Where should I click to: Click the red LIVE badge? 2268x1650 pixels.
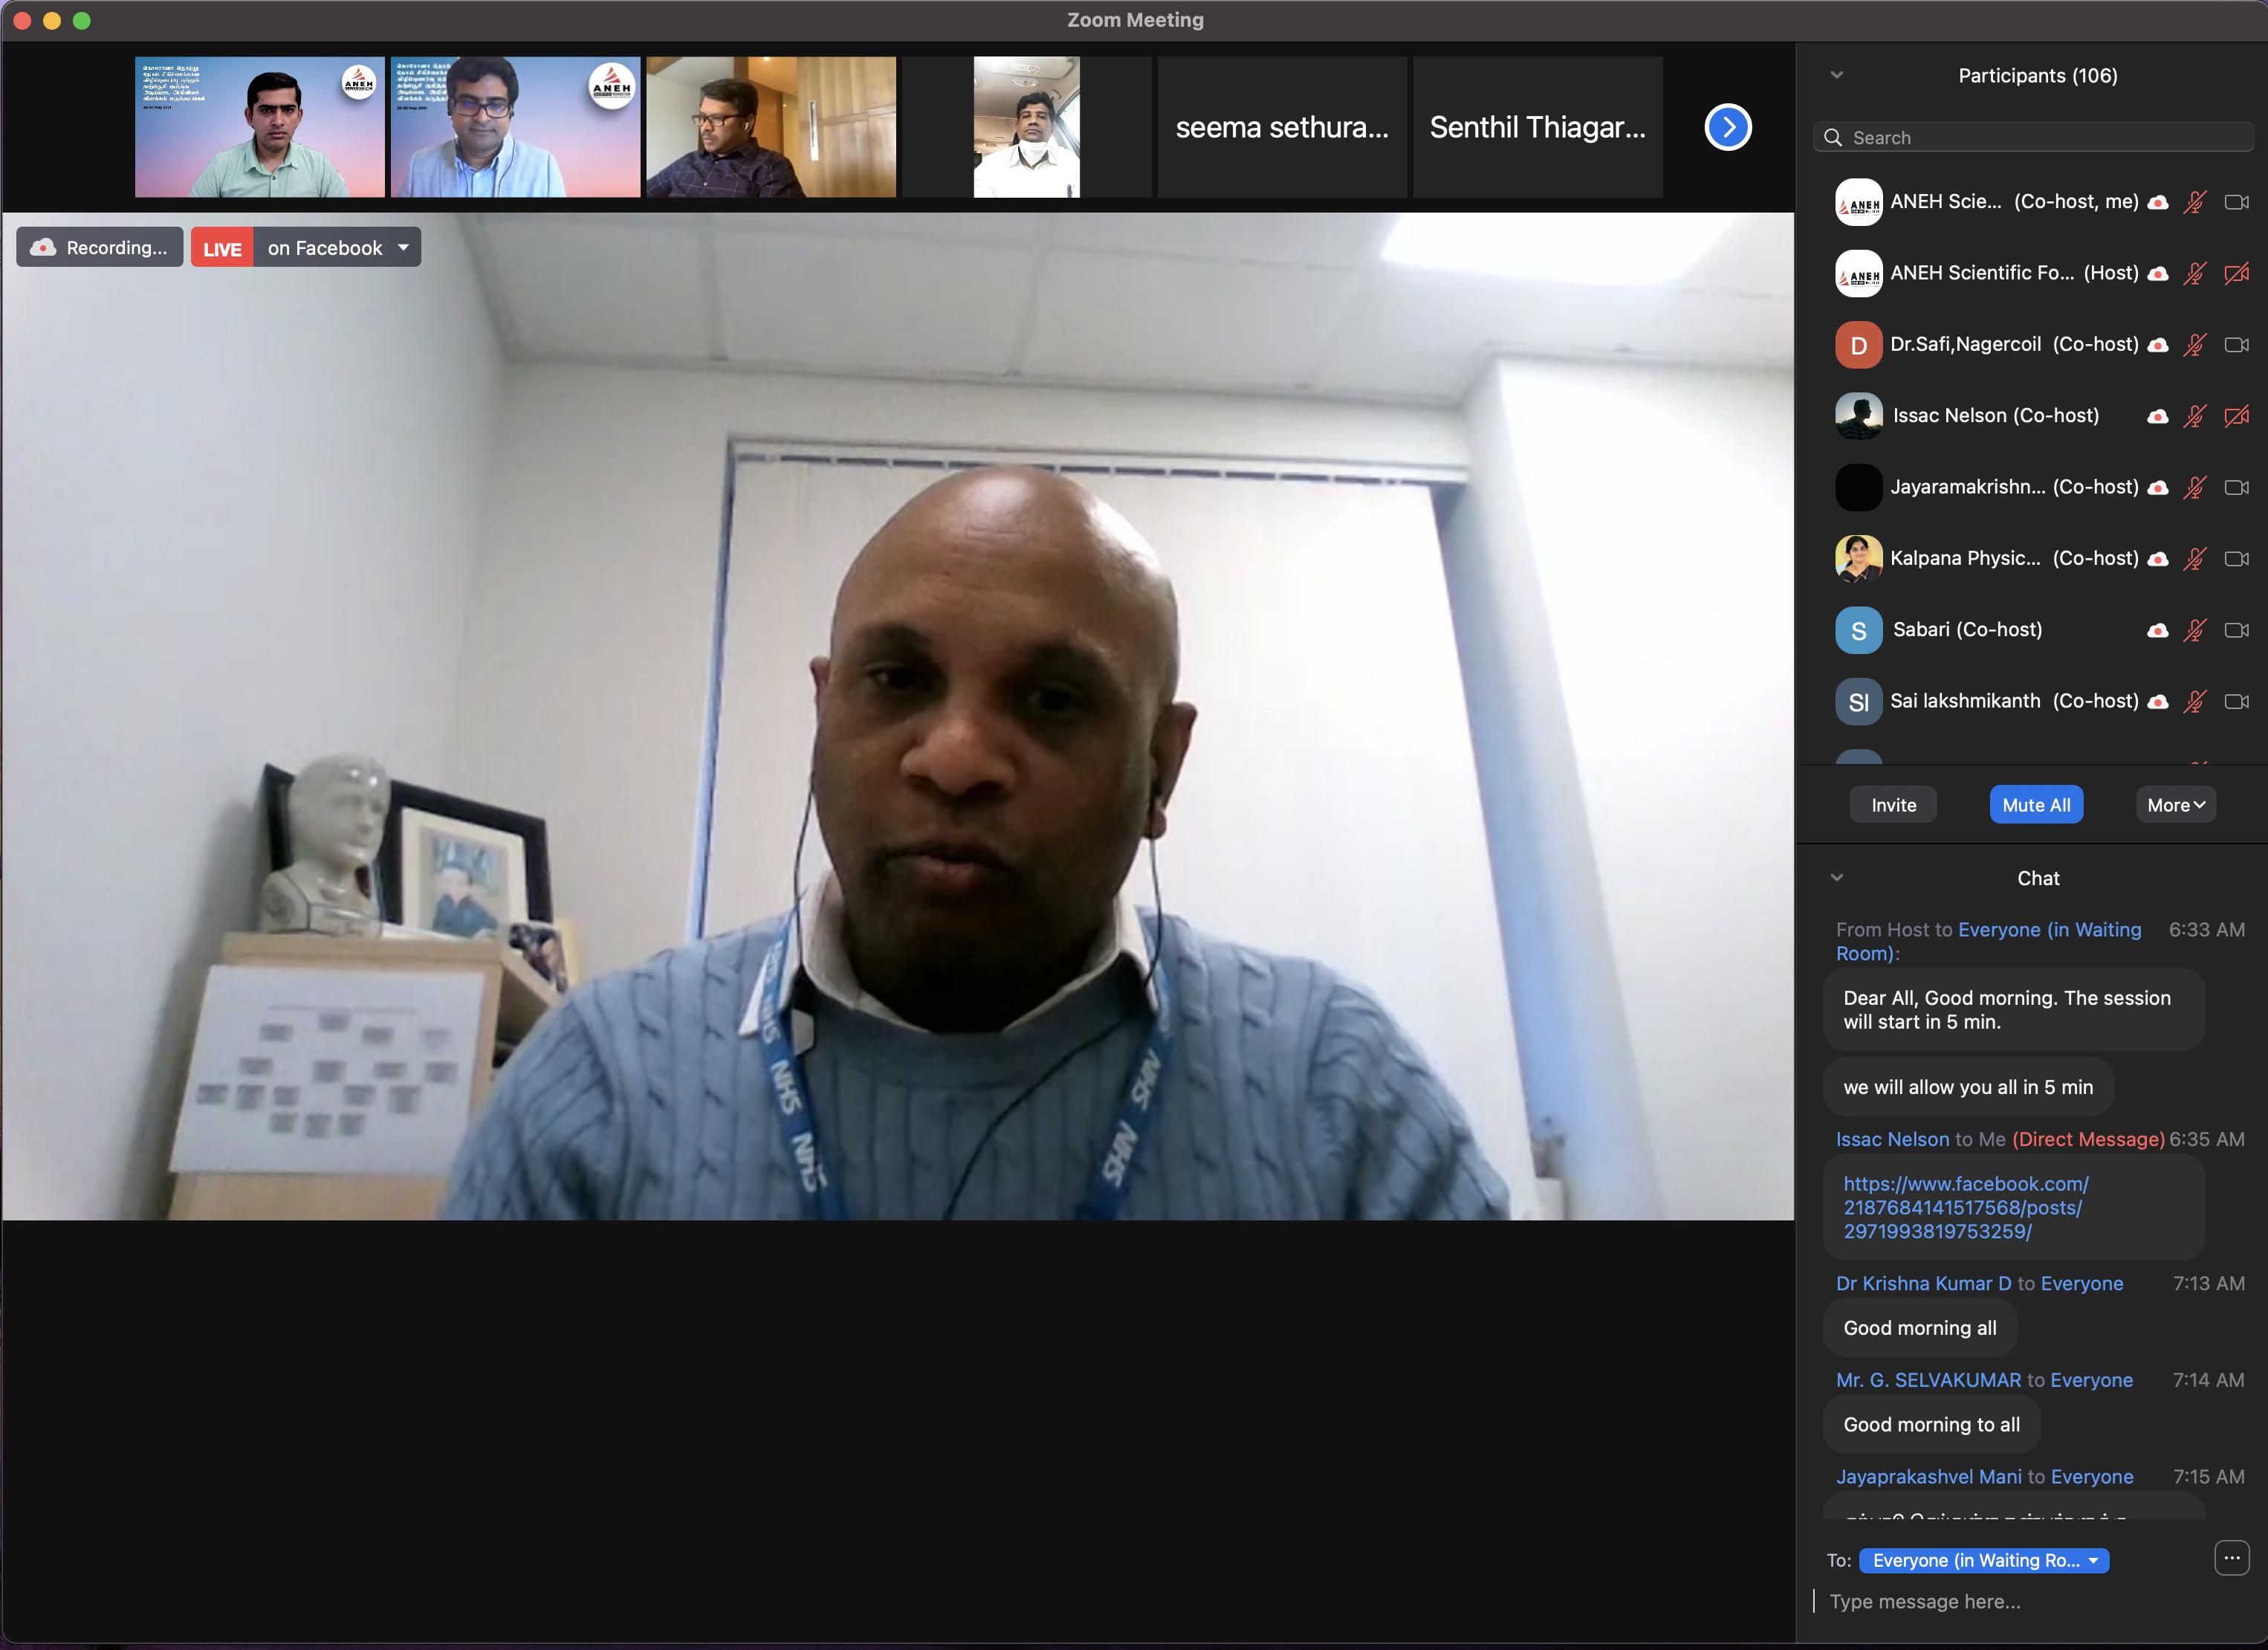pos(222,248)
